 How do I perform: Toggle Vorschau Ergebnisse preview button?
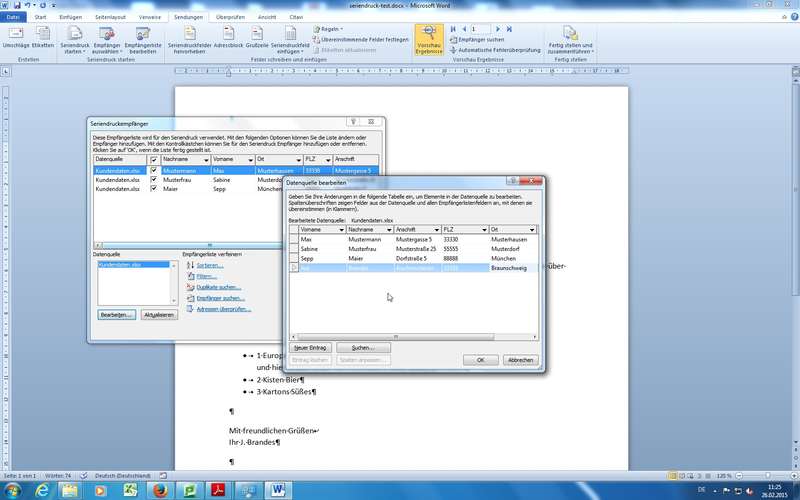[x=430, y=40]
